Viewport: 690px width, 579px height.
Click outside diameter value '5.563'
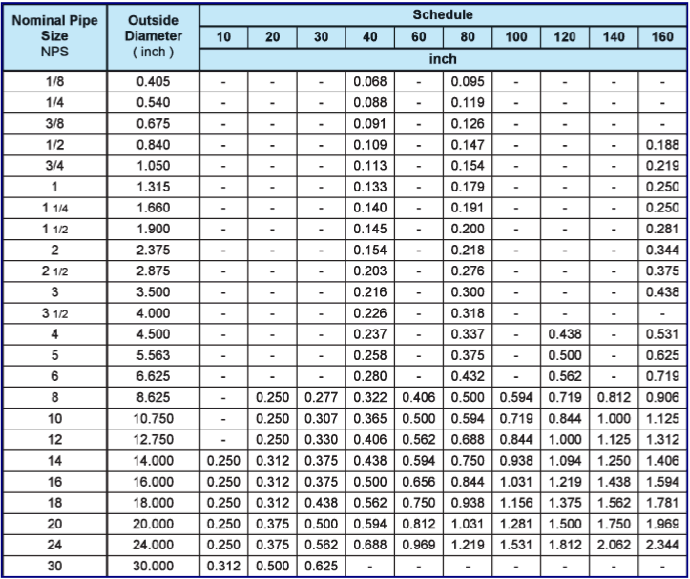click(x=153, y=355)
